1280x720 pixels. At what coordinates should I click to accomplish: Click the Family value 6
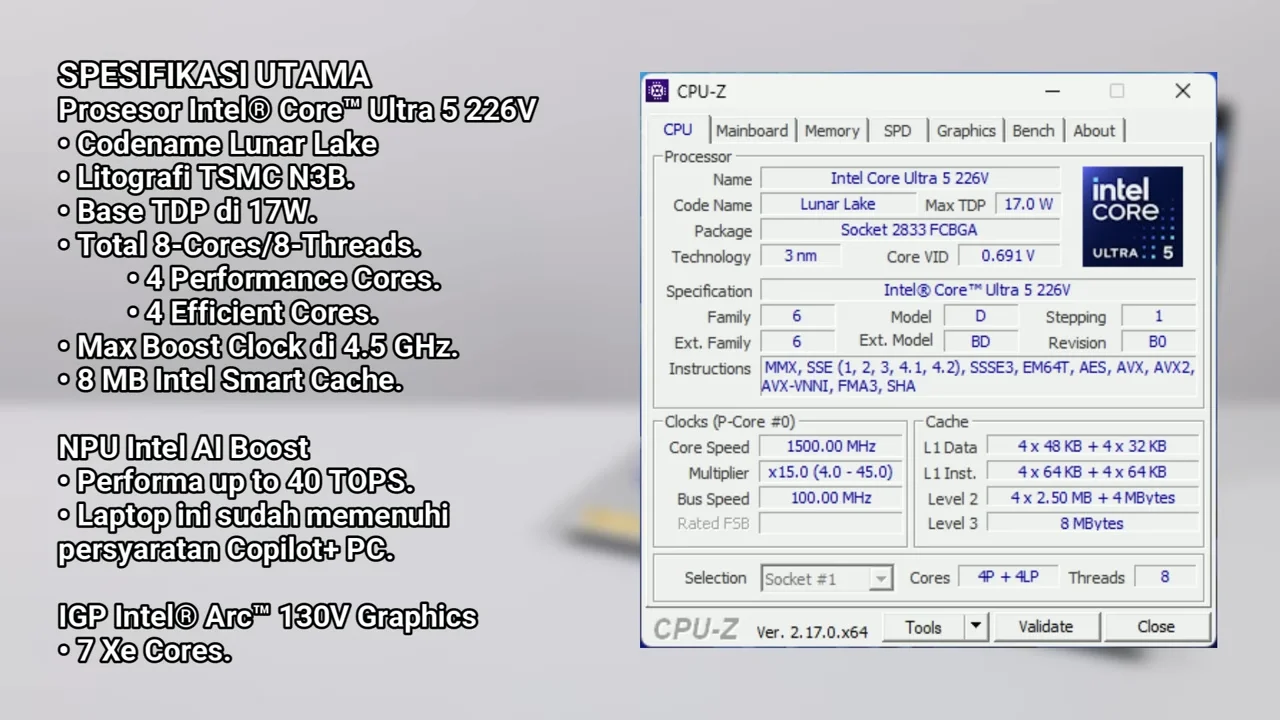point(797,316)
